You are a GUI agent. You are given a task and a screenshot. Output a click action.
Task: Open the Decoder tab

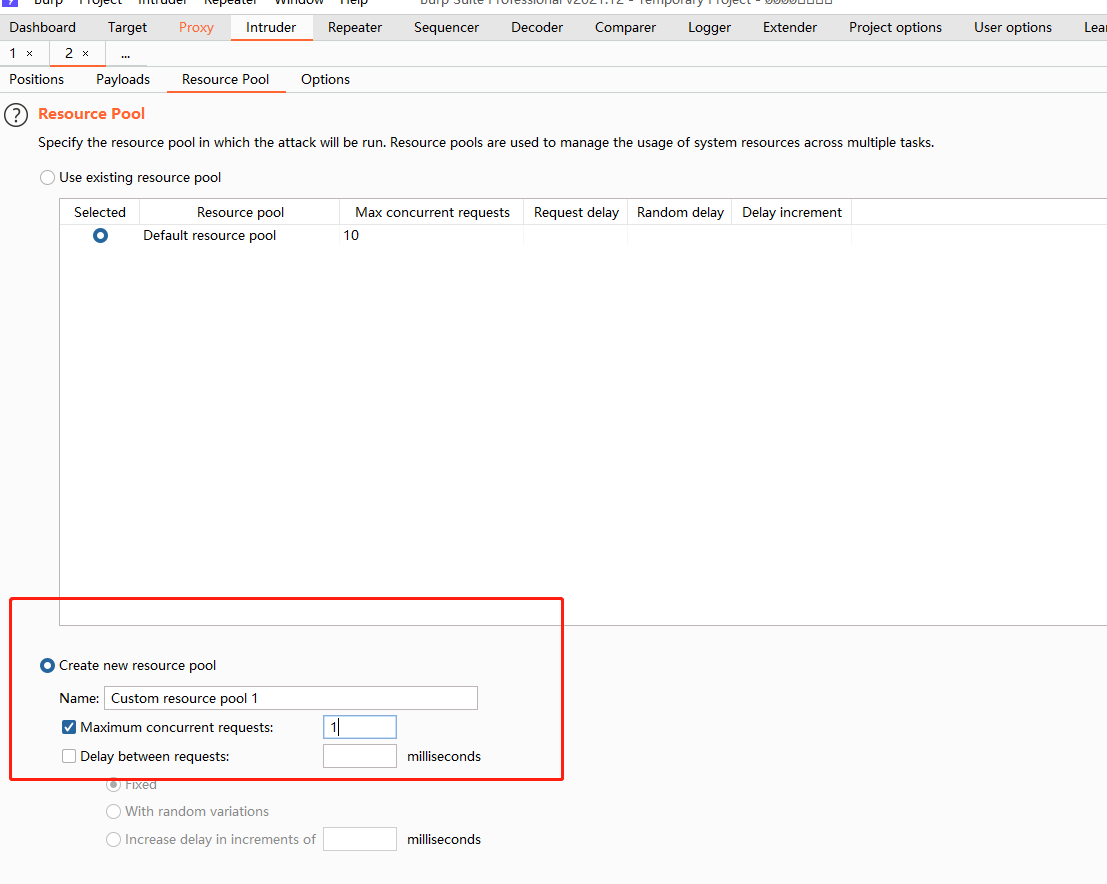click(537, 28)
